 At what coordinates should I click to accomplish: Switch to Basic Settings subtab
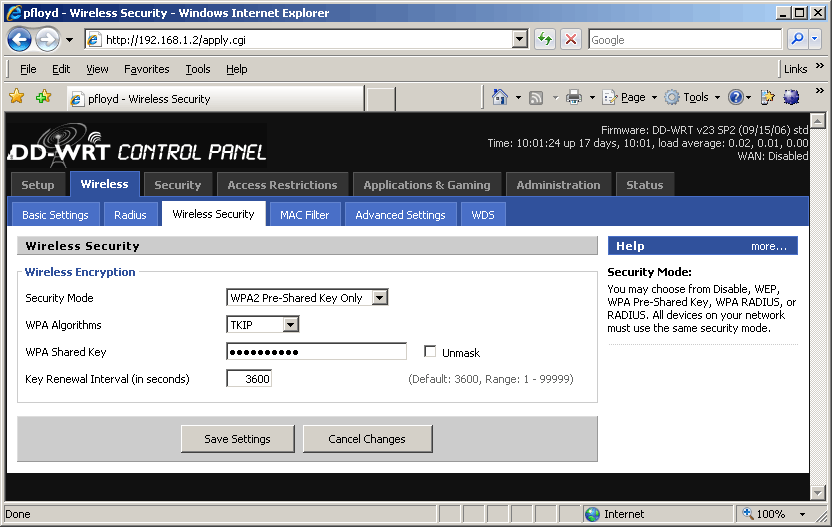click(x=55, y=214)
